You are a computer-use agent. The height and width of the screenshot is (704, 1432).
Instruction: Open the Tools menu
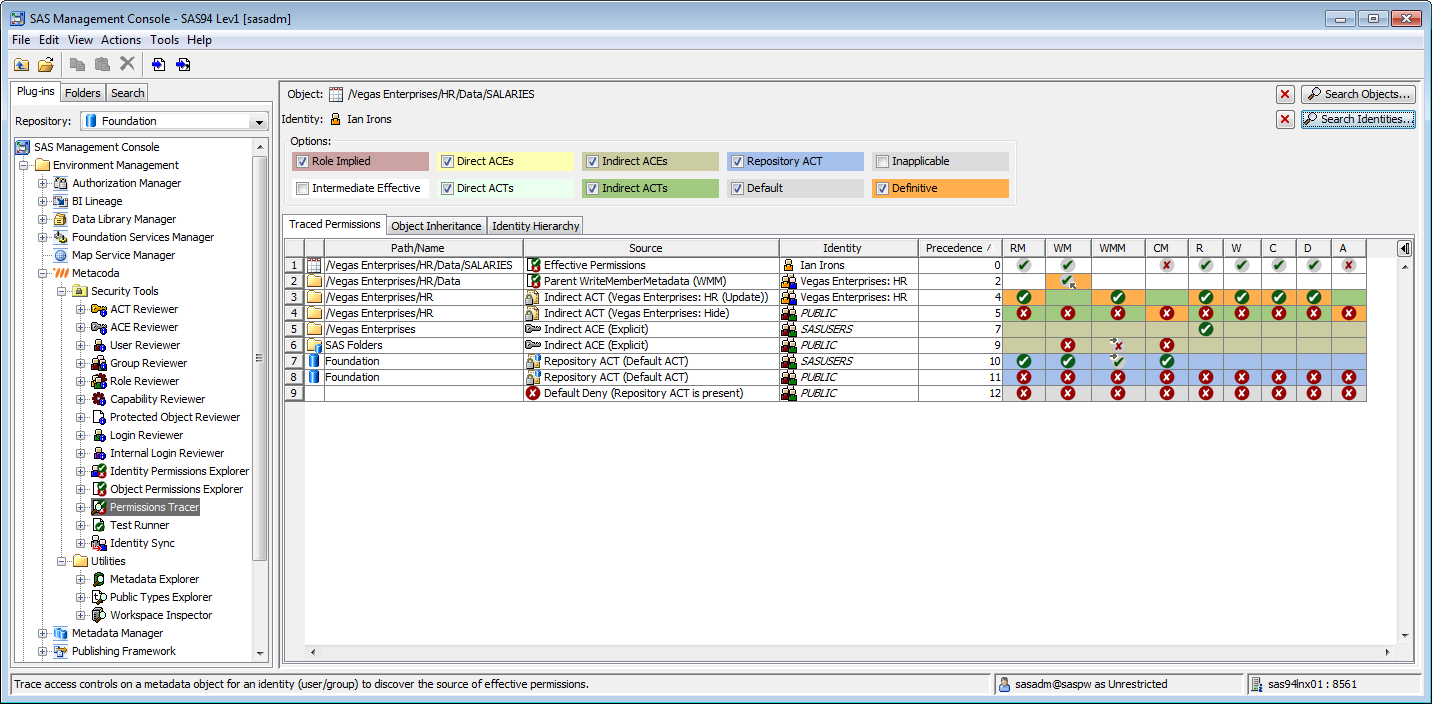[164, 40]
